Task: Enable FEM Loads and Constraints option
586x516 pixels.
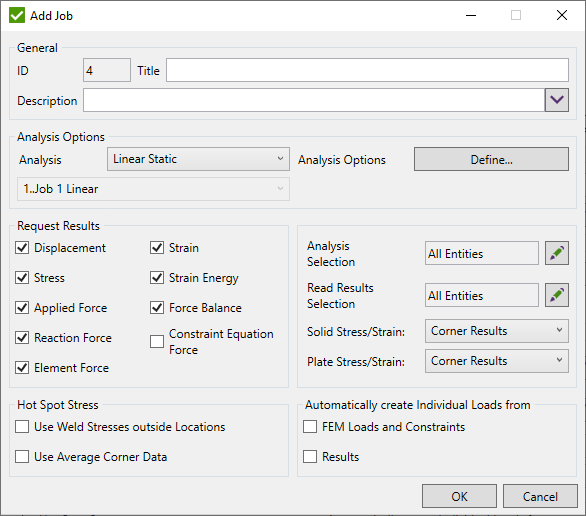Action: pyautogui.click(x=310, y=426)
